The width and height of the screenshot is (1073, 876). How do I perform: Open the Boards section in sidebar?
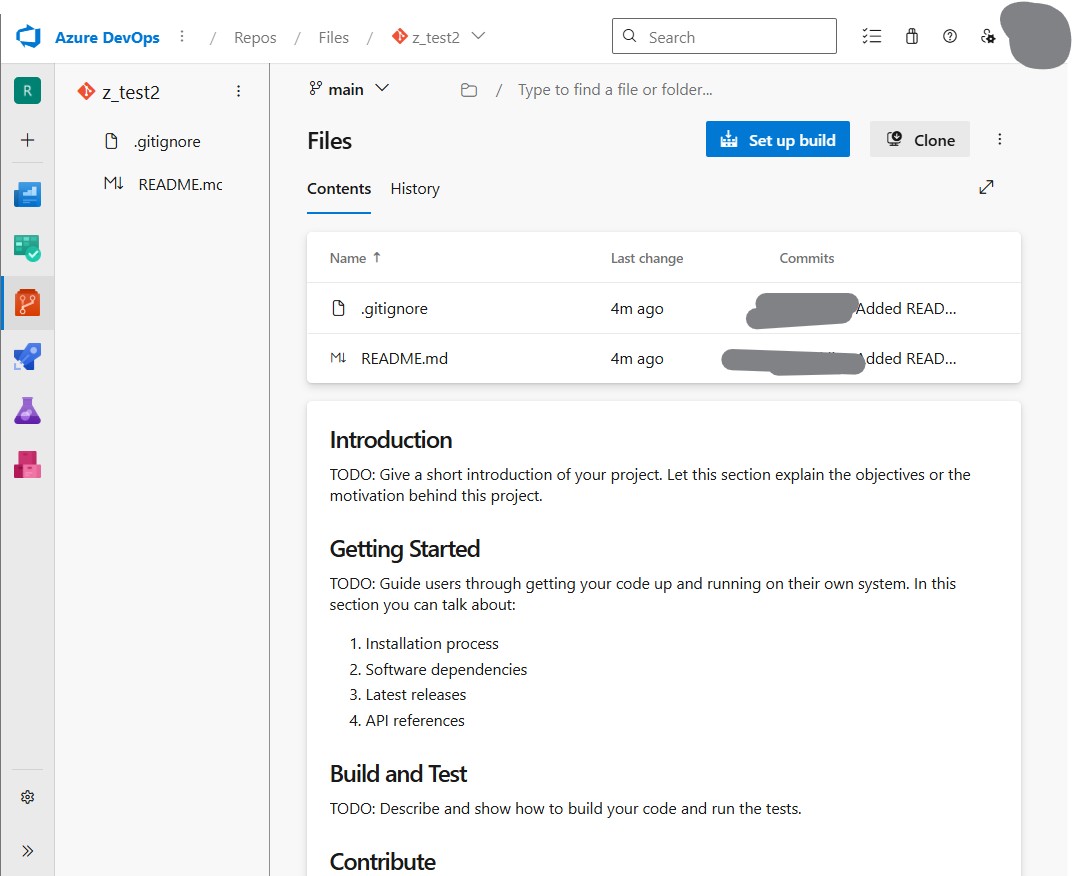[27, 248]
